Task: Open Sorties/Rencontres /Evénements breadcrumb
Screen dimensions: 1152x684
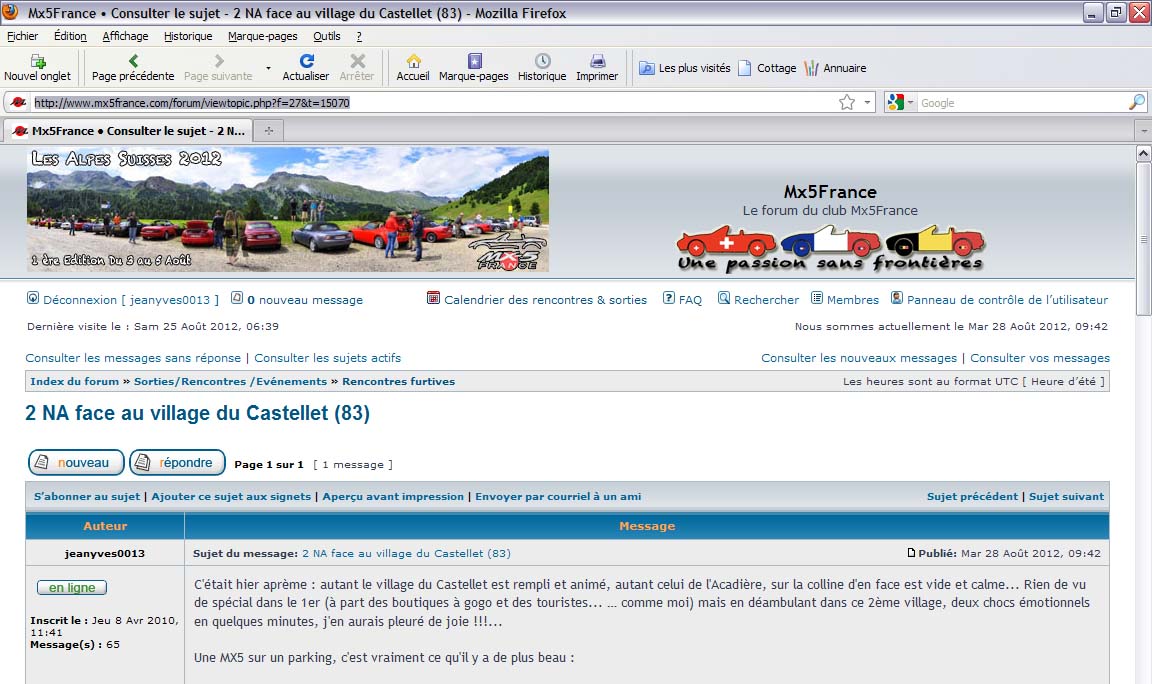Action: click(231, 381)
